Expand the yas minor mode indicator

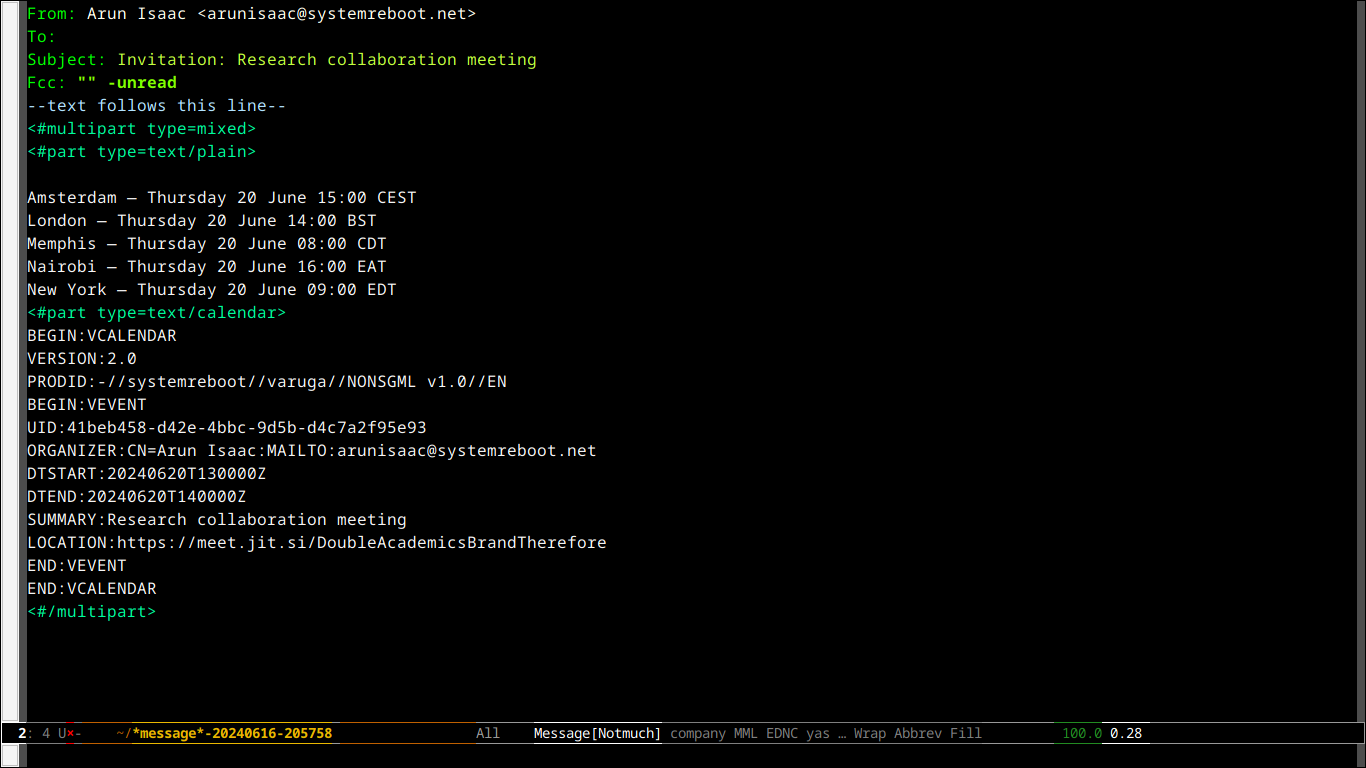[817, 733]
